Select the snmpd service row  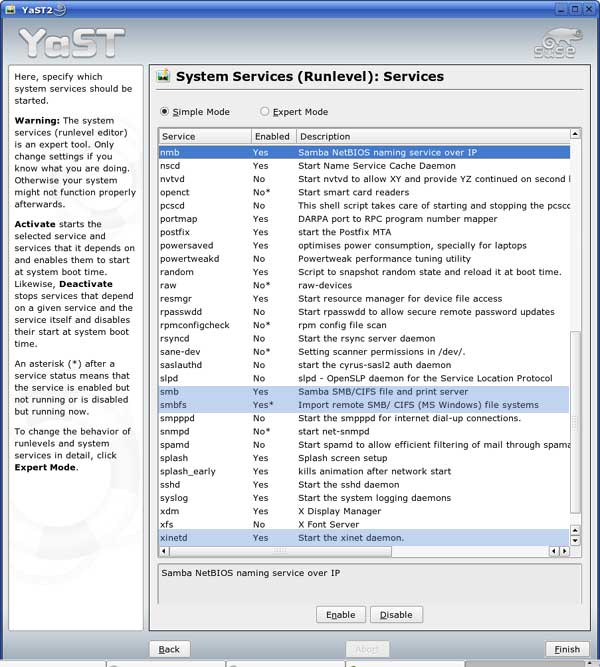coord(364,431)
